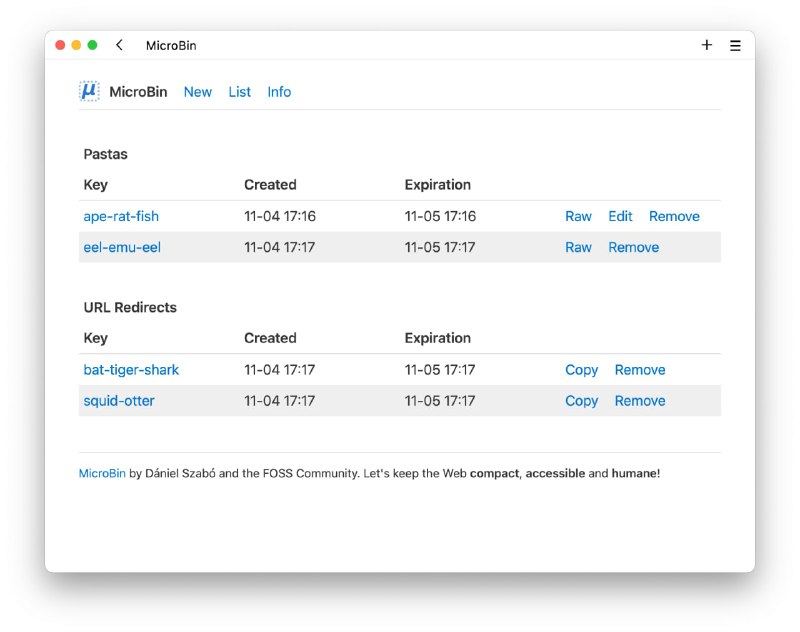Open the squid-otter redirect
The width and height of the screenshot is (800, 632).
coord(119,401)
